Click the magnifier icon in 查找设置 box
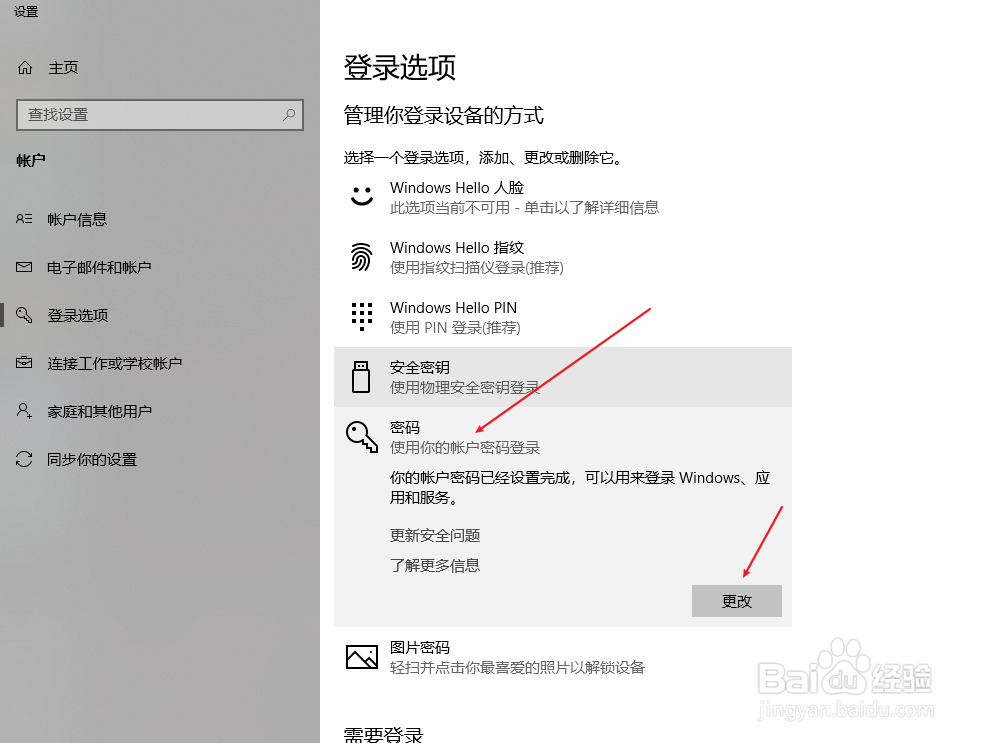The width and height of the screenshot is (988, 743). 289,115
